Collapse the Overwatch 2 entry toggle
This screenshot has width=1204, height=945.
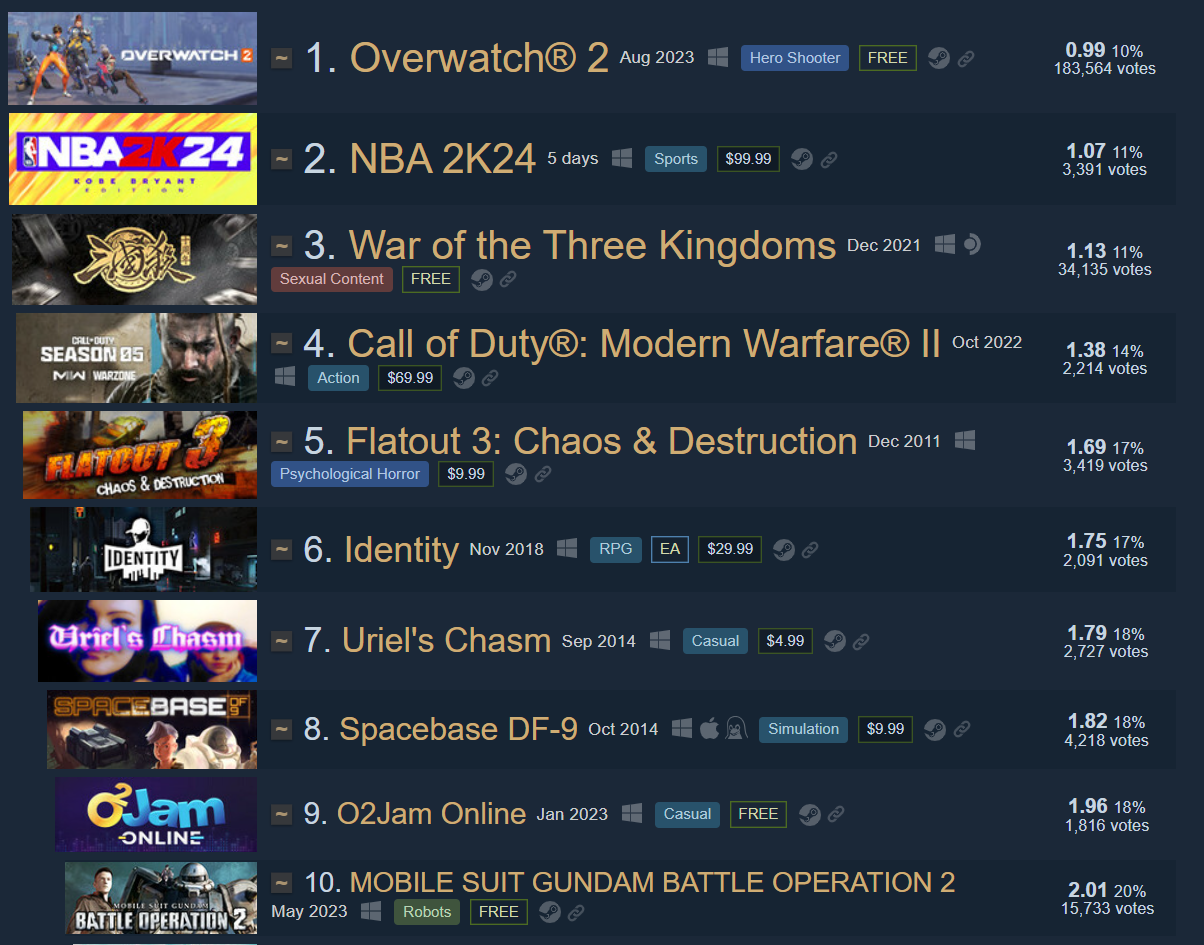(282, 59)
